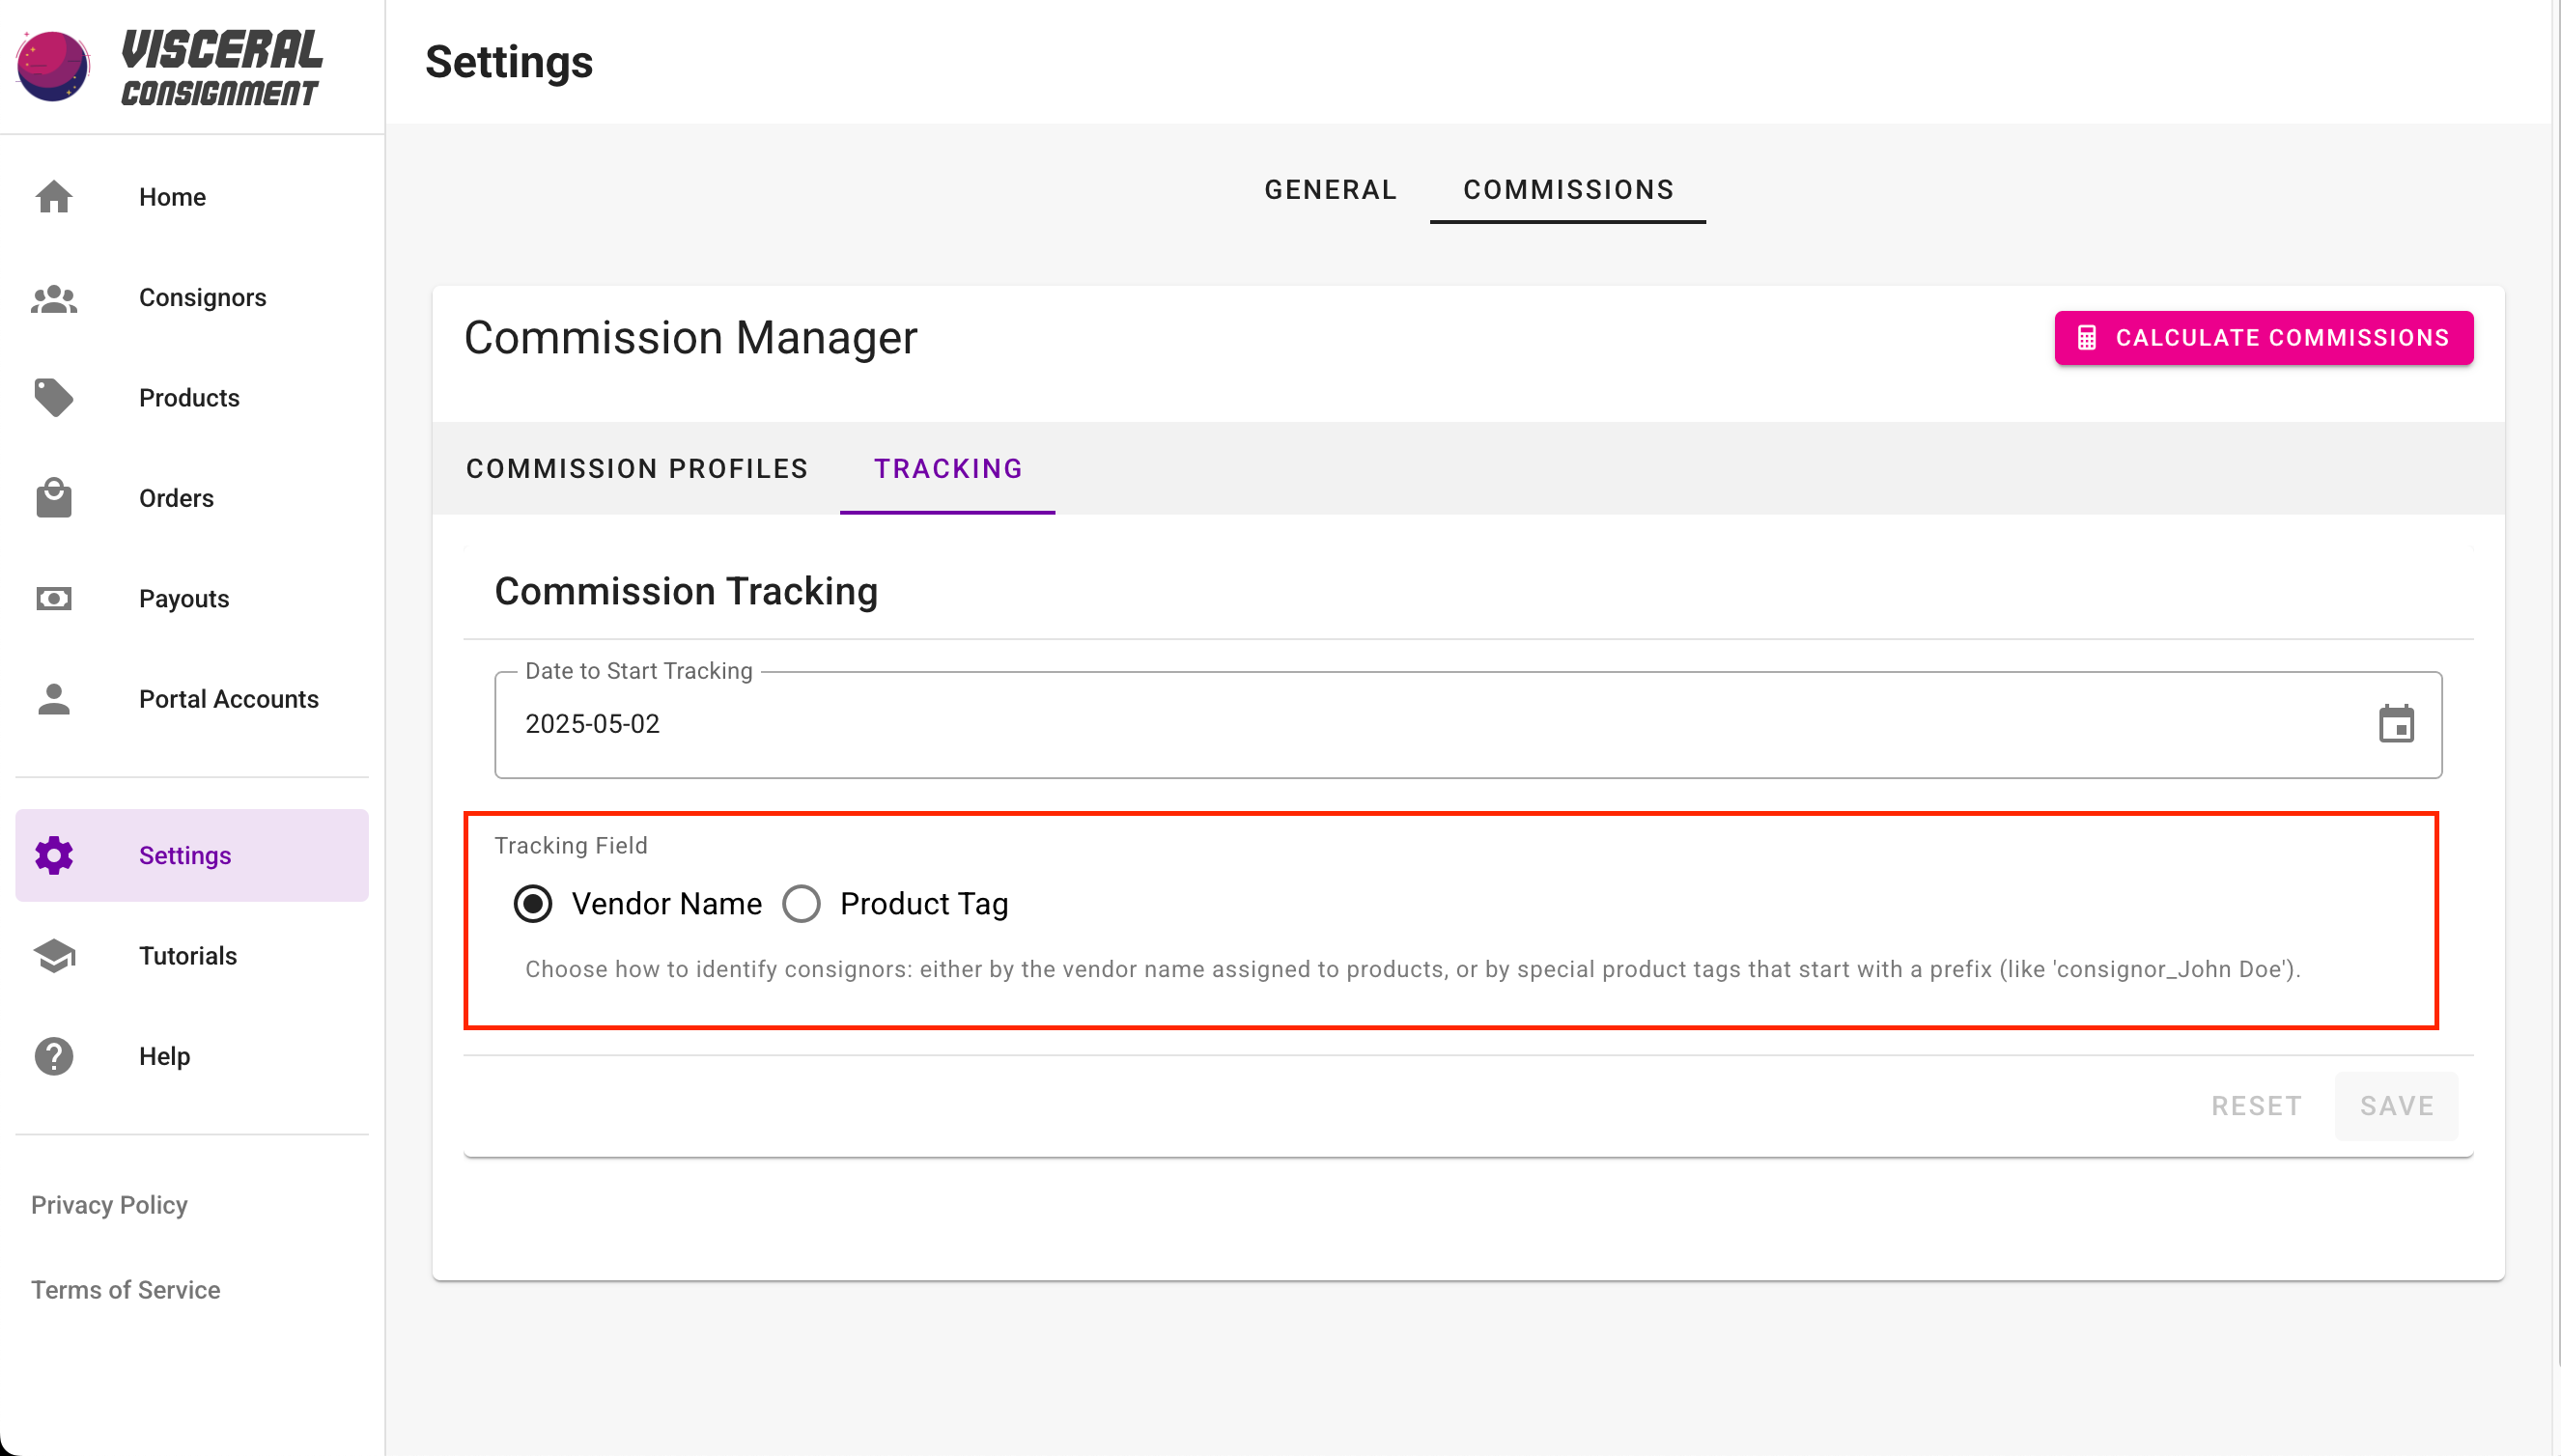Click the Tutorials graduation cap icon
The height and width of the screenshot is (1456, 2561).
coord(54,956)
